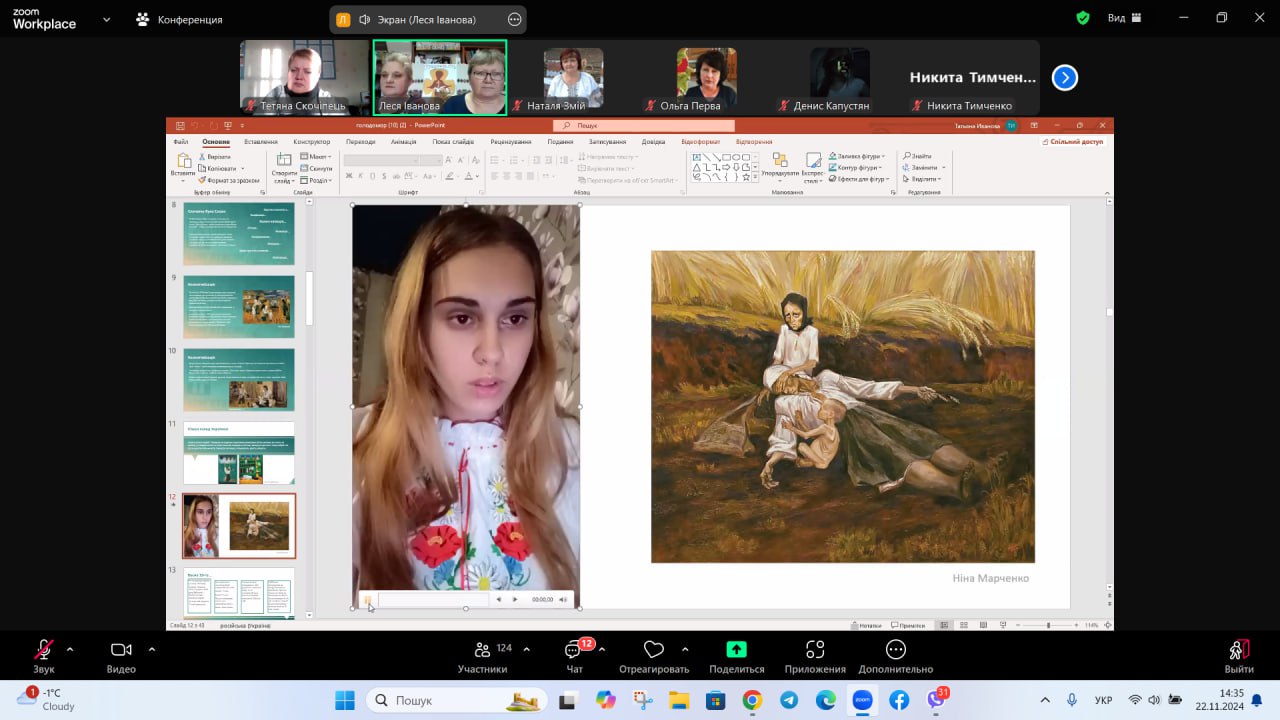Pause the slide video with the pause button
This screenshot has width=1280, height=720.
click(368, 600)
